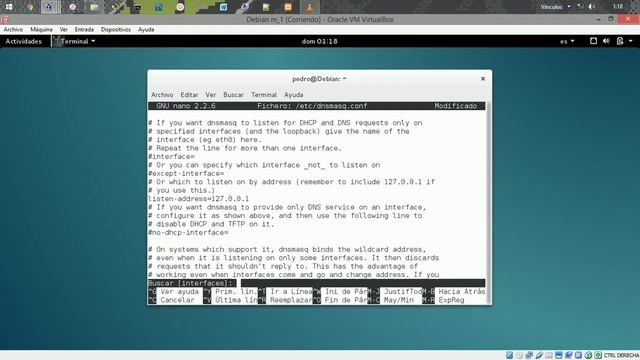Expand the GNOME system menu arrow
This screenshot has height=360, width=640.
coord(631,41)
